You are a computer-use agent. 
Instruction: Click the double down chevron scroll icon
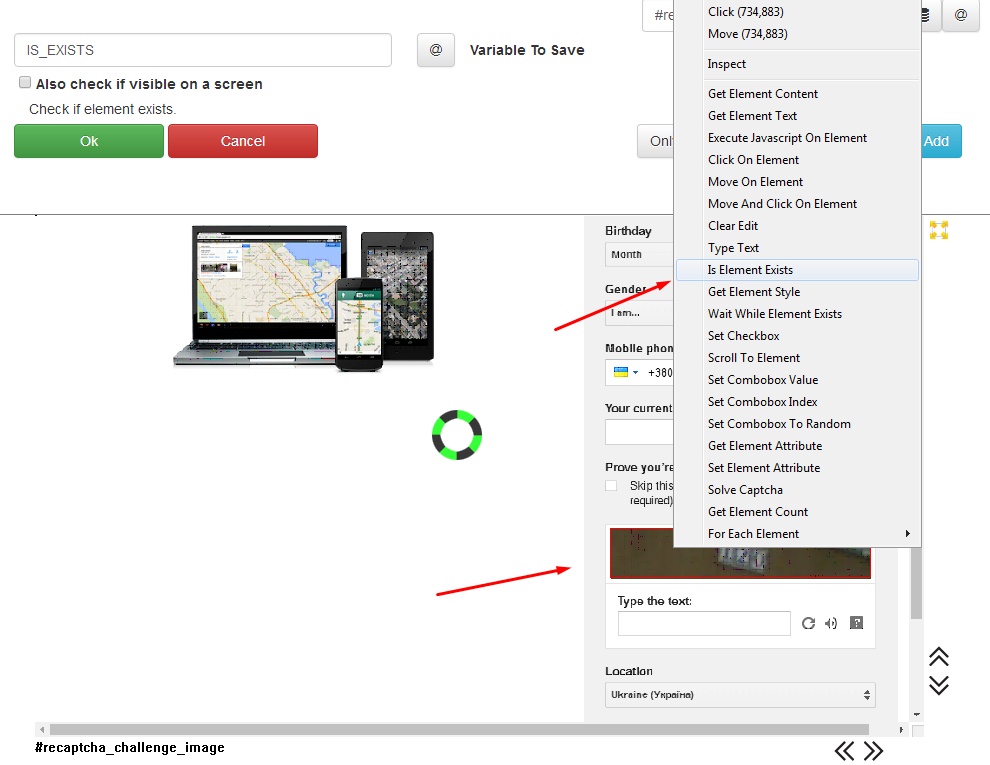938,685
